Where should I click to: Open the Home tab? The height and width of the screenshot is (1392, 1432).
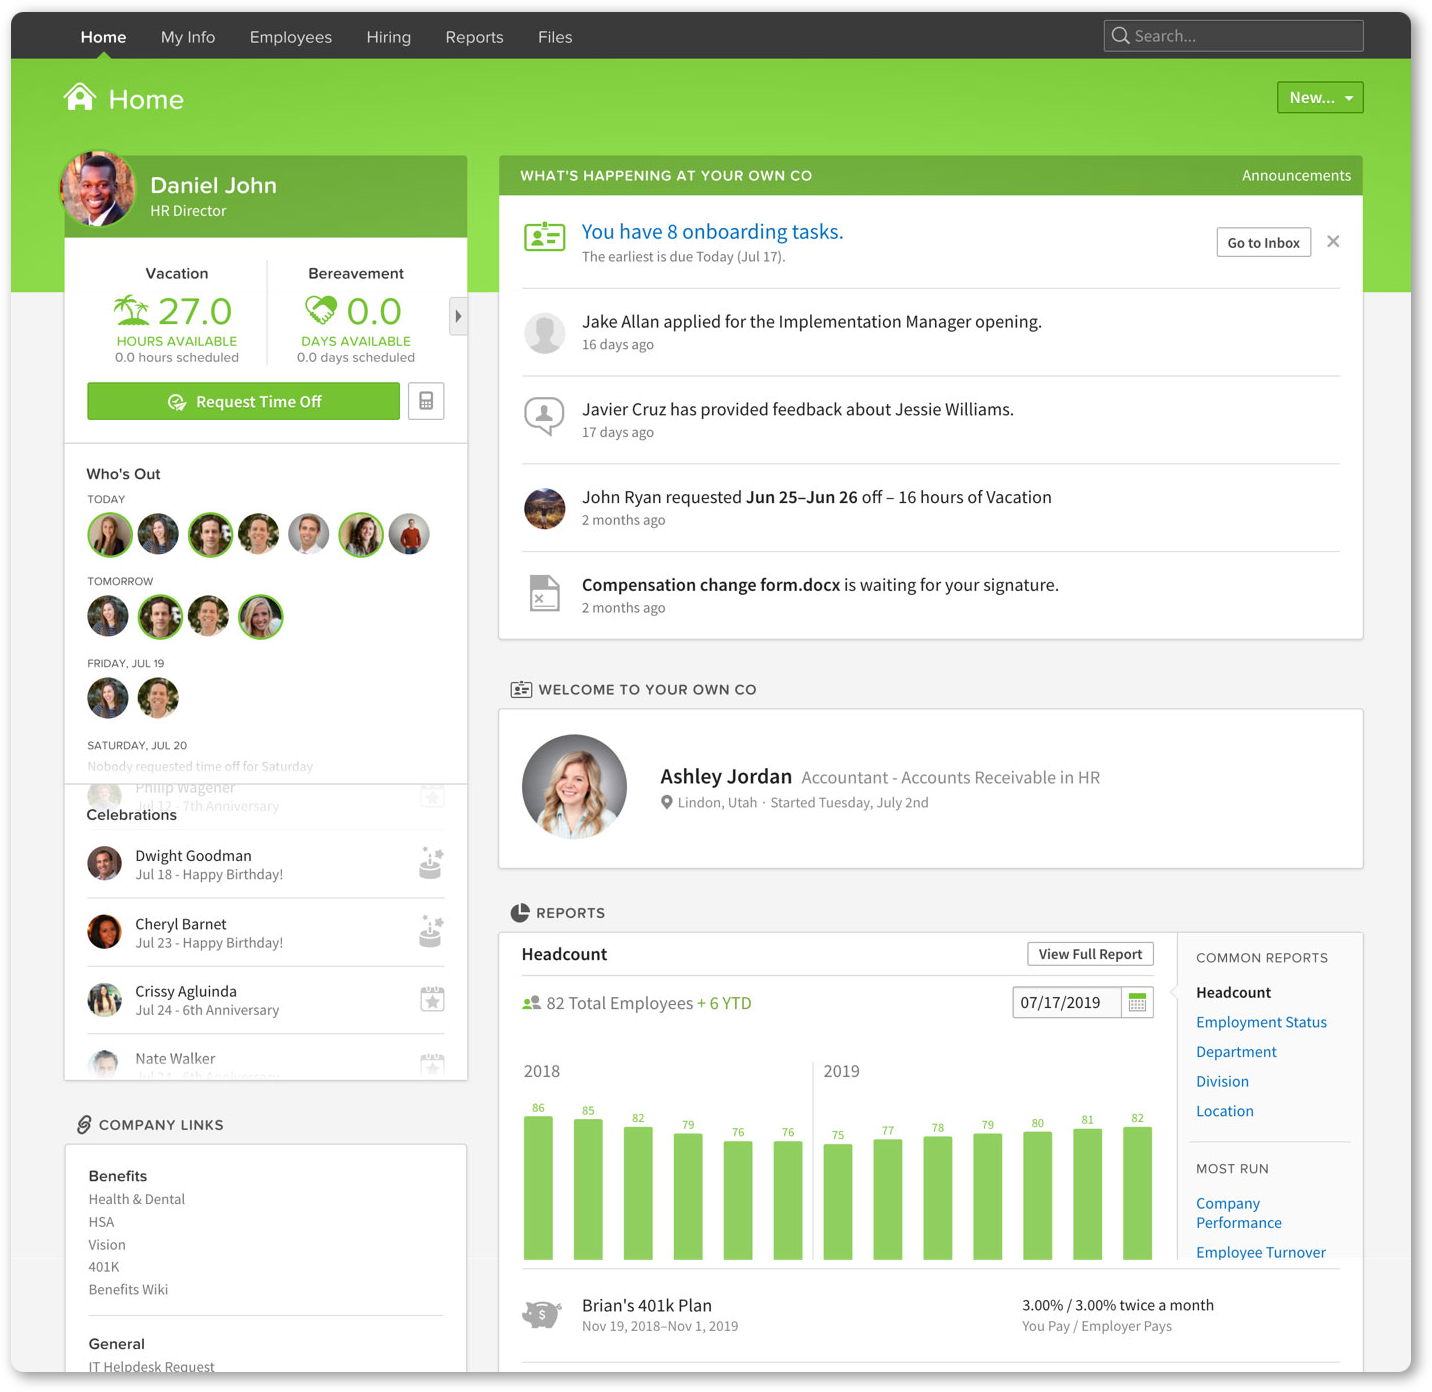(103, 37)
